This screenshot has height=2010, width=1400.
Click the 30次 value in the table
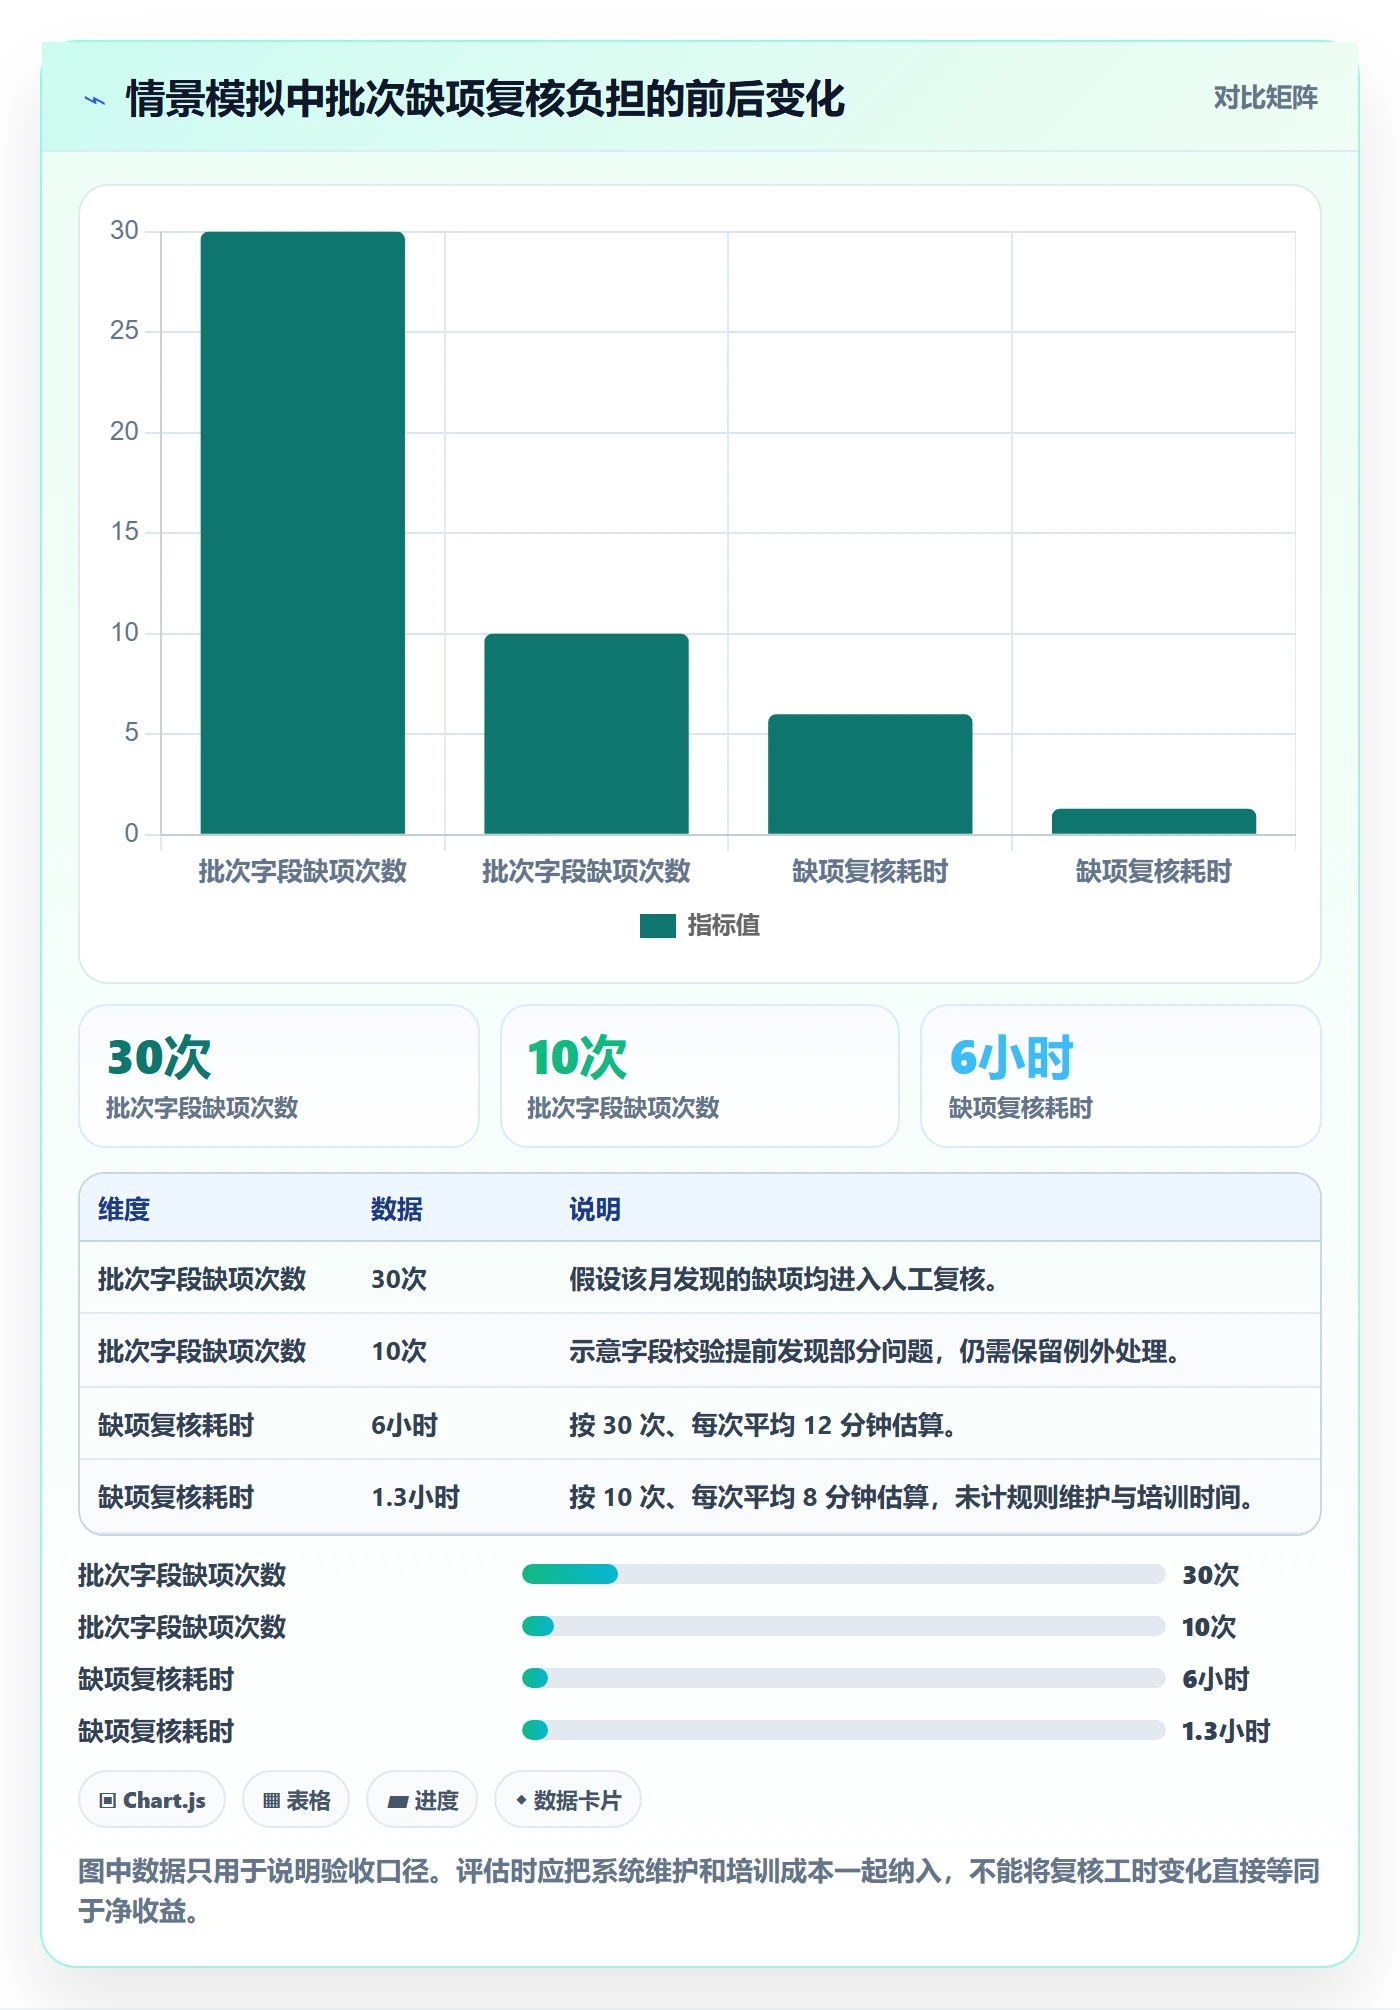[x=399, y=1279]
